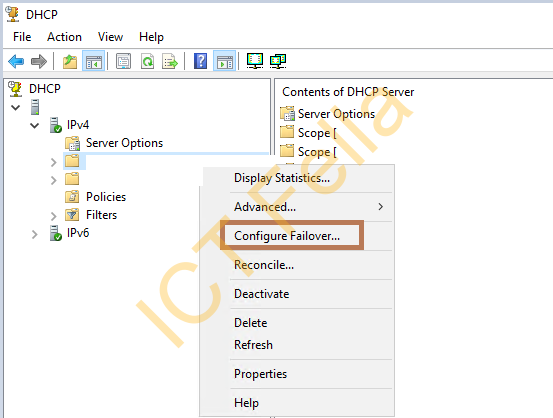Click the green Refresh toolbar icon
Screen dimensions: 553x418
pos(147,61)
